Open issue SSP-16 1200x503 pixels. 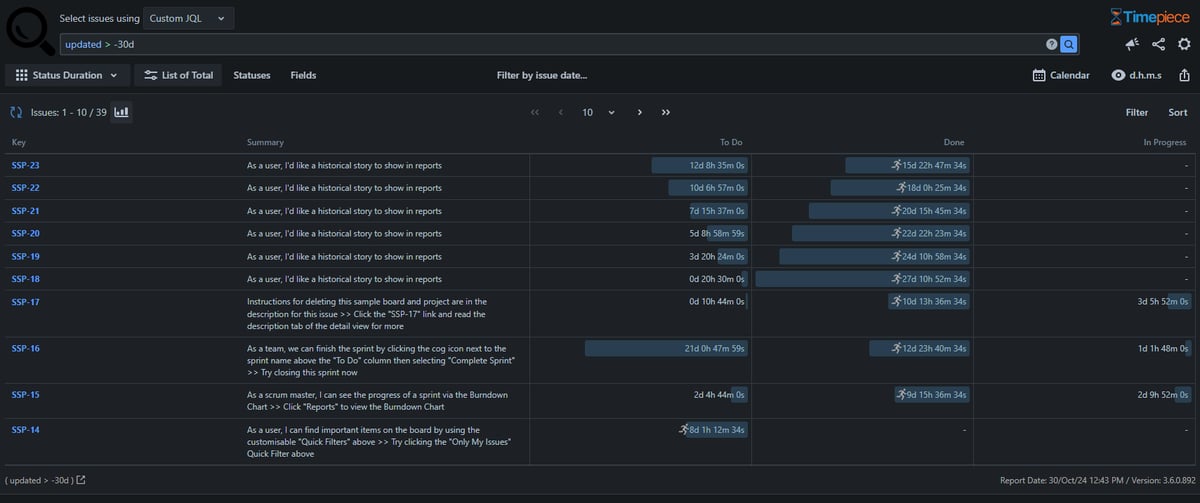[x=25, y=348]
